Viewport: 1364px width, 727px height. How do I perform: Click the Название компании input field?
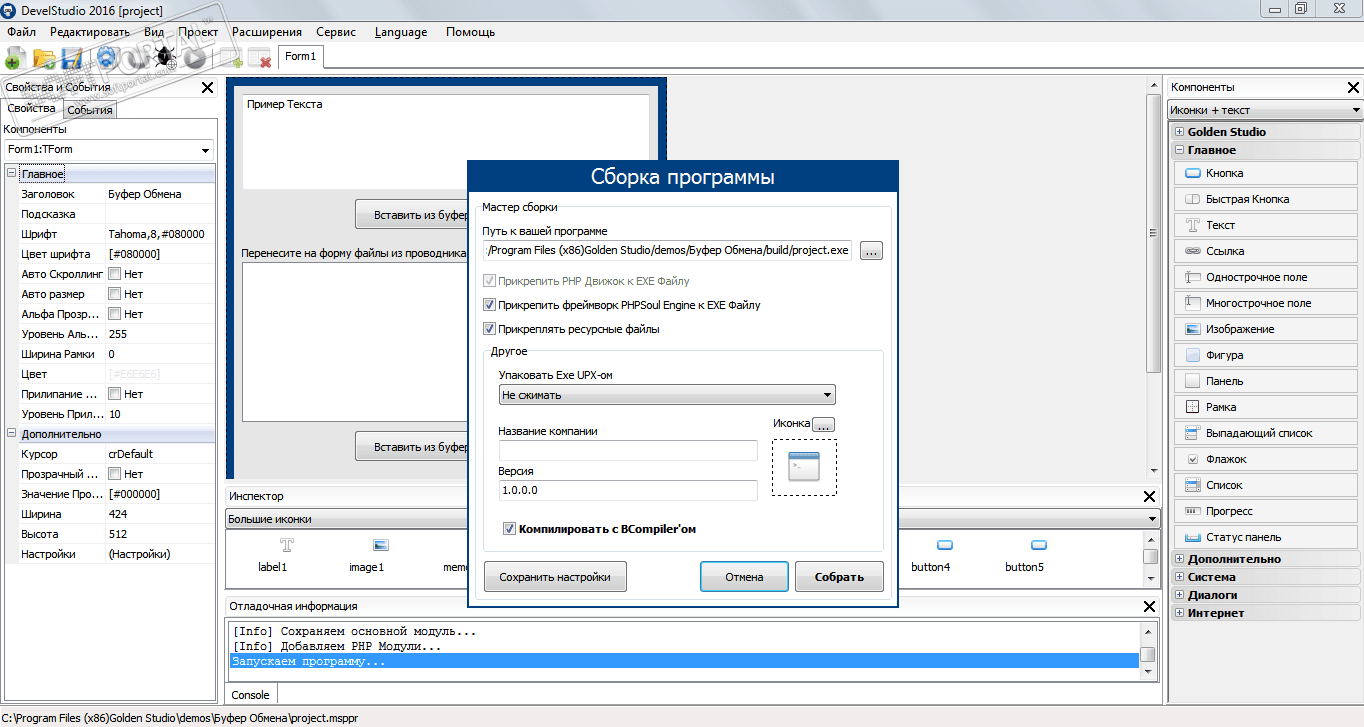(628, 451)
